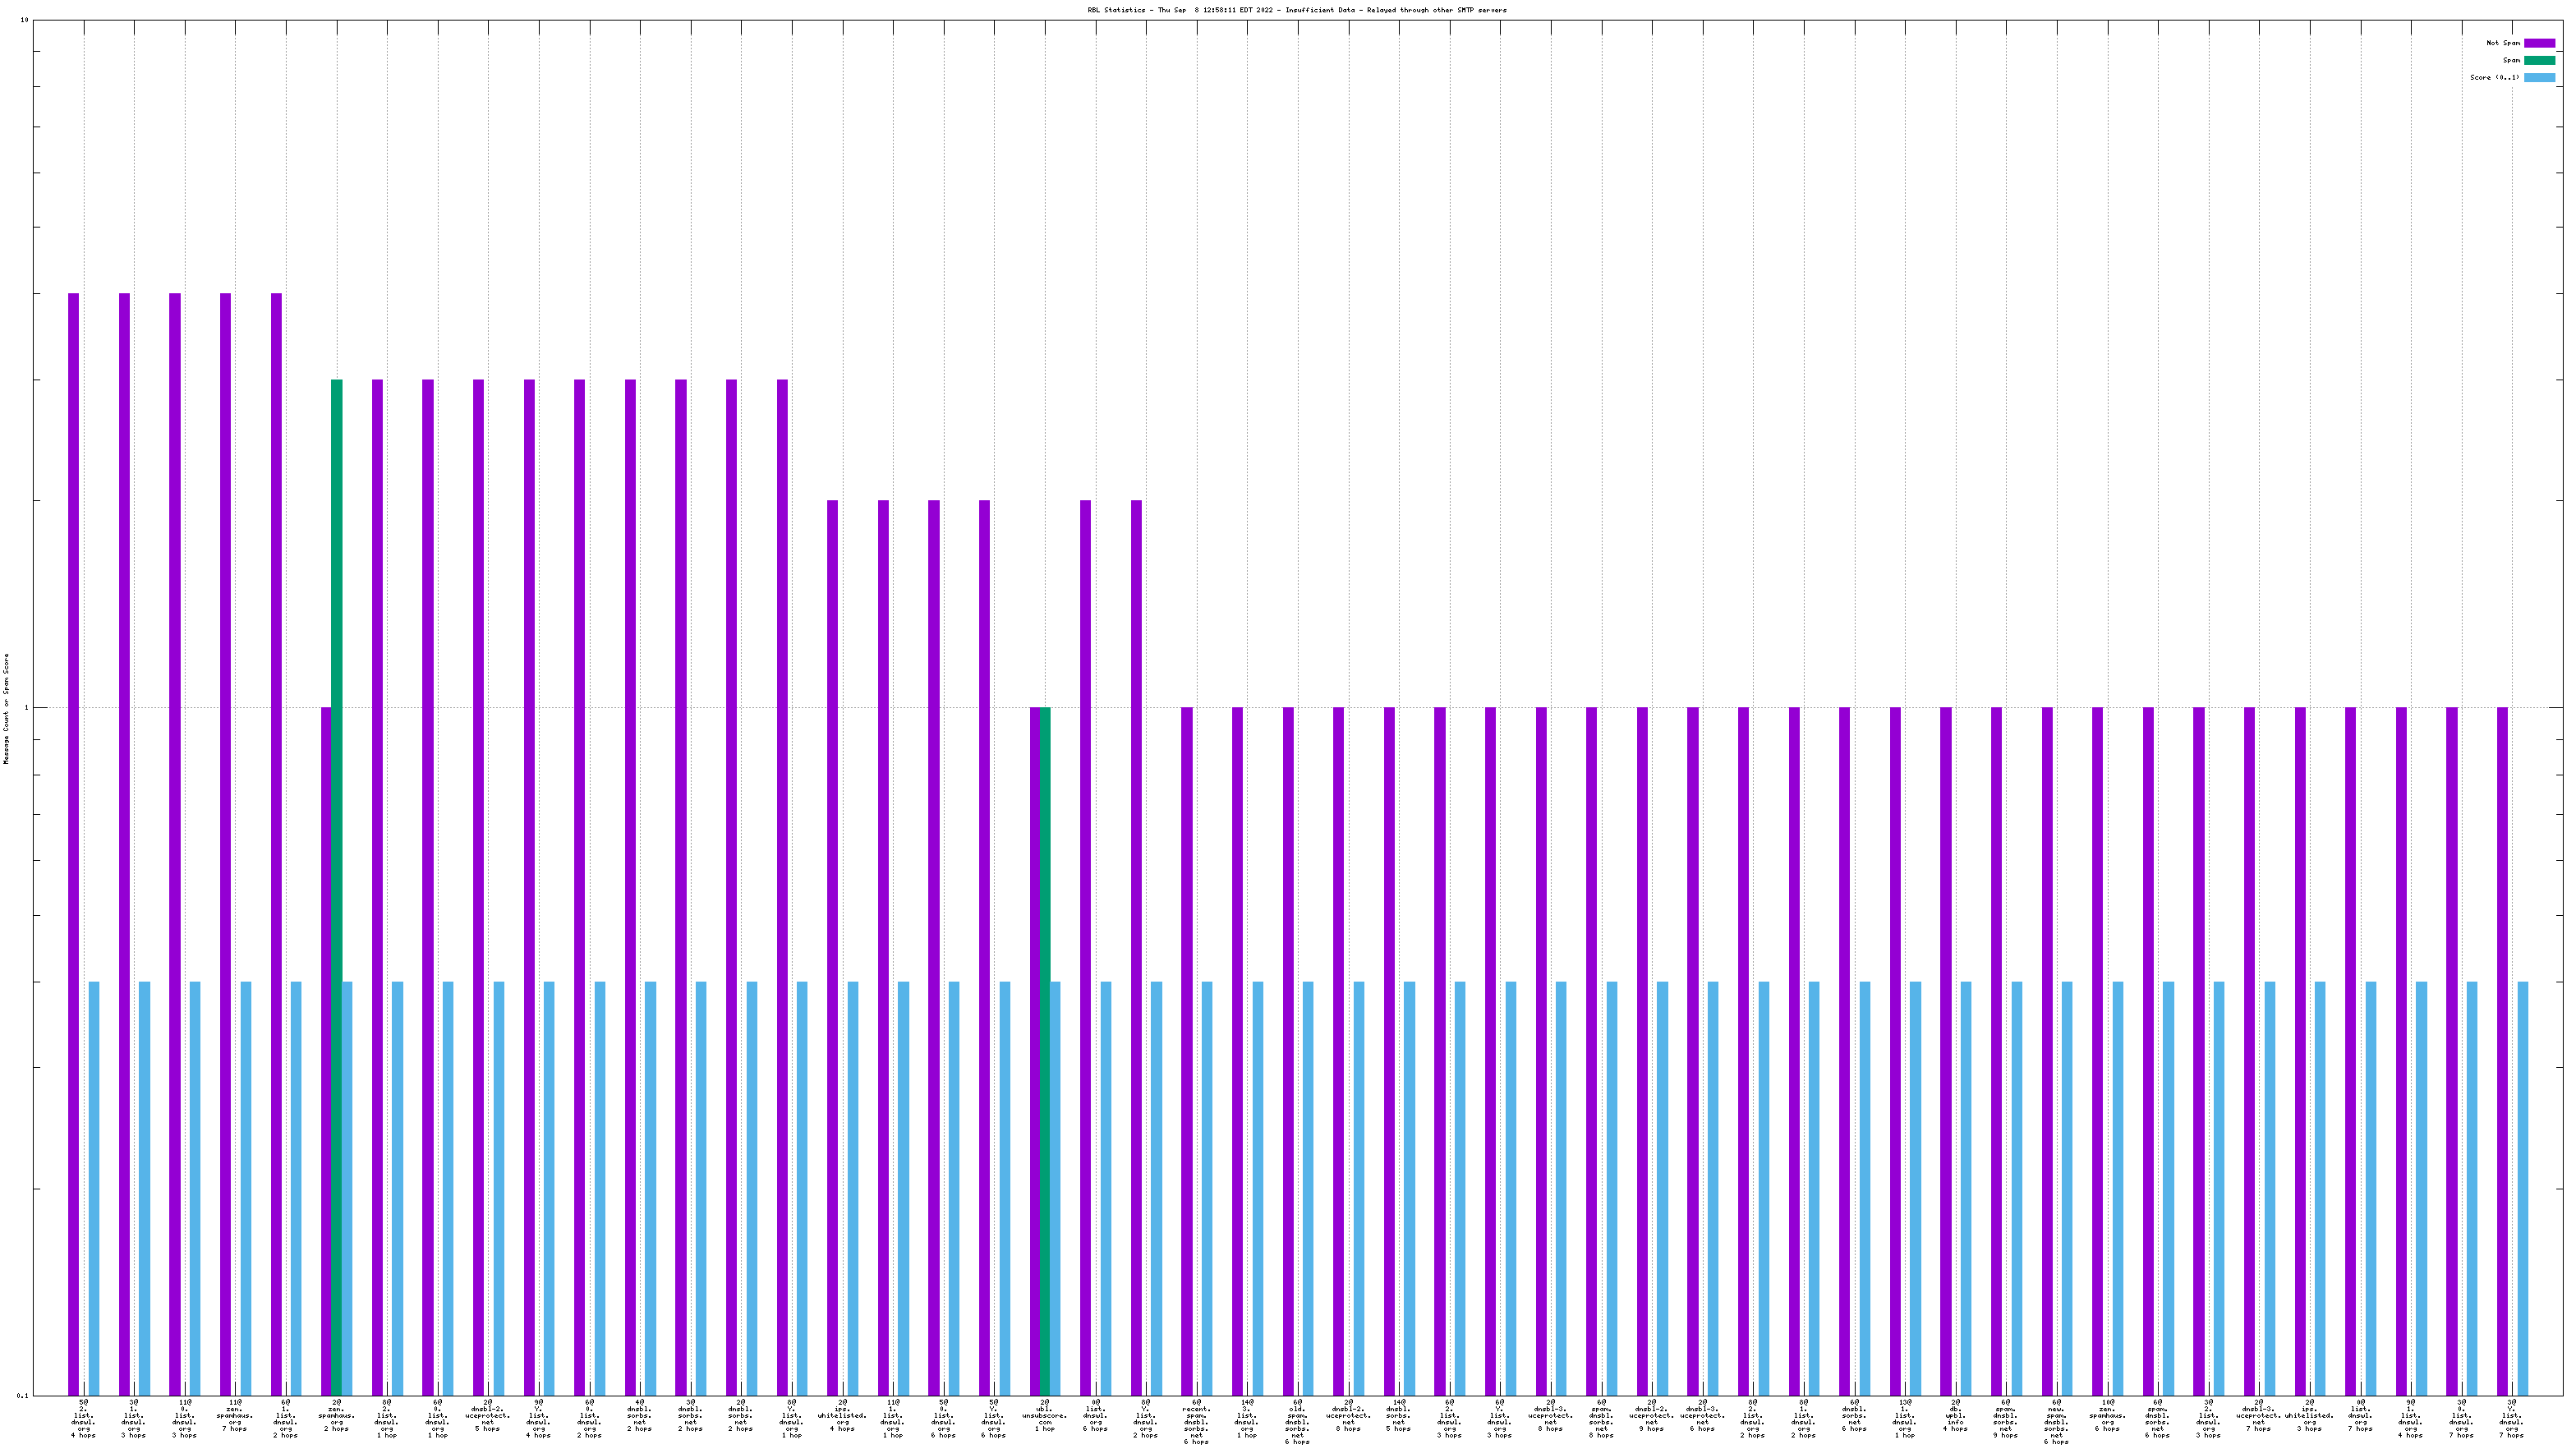
Task: Click the ubl.unsubscore.com 1 hop axis label
Action: point(1045,1415)
